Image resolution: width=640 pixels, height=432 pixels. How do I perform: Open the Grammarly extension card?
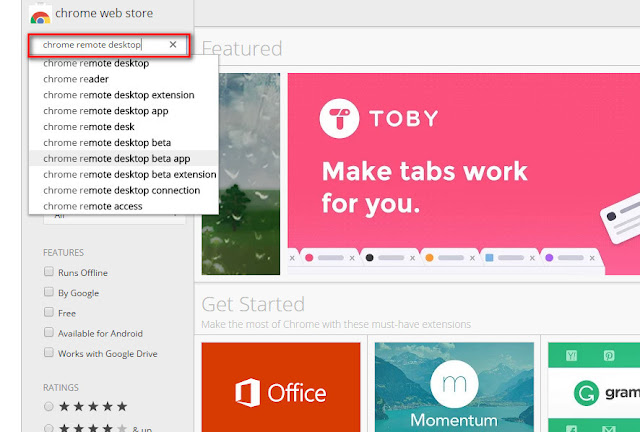tap(594, 387)
